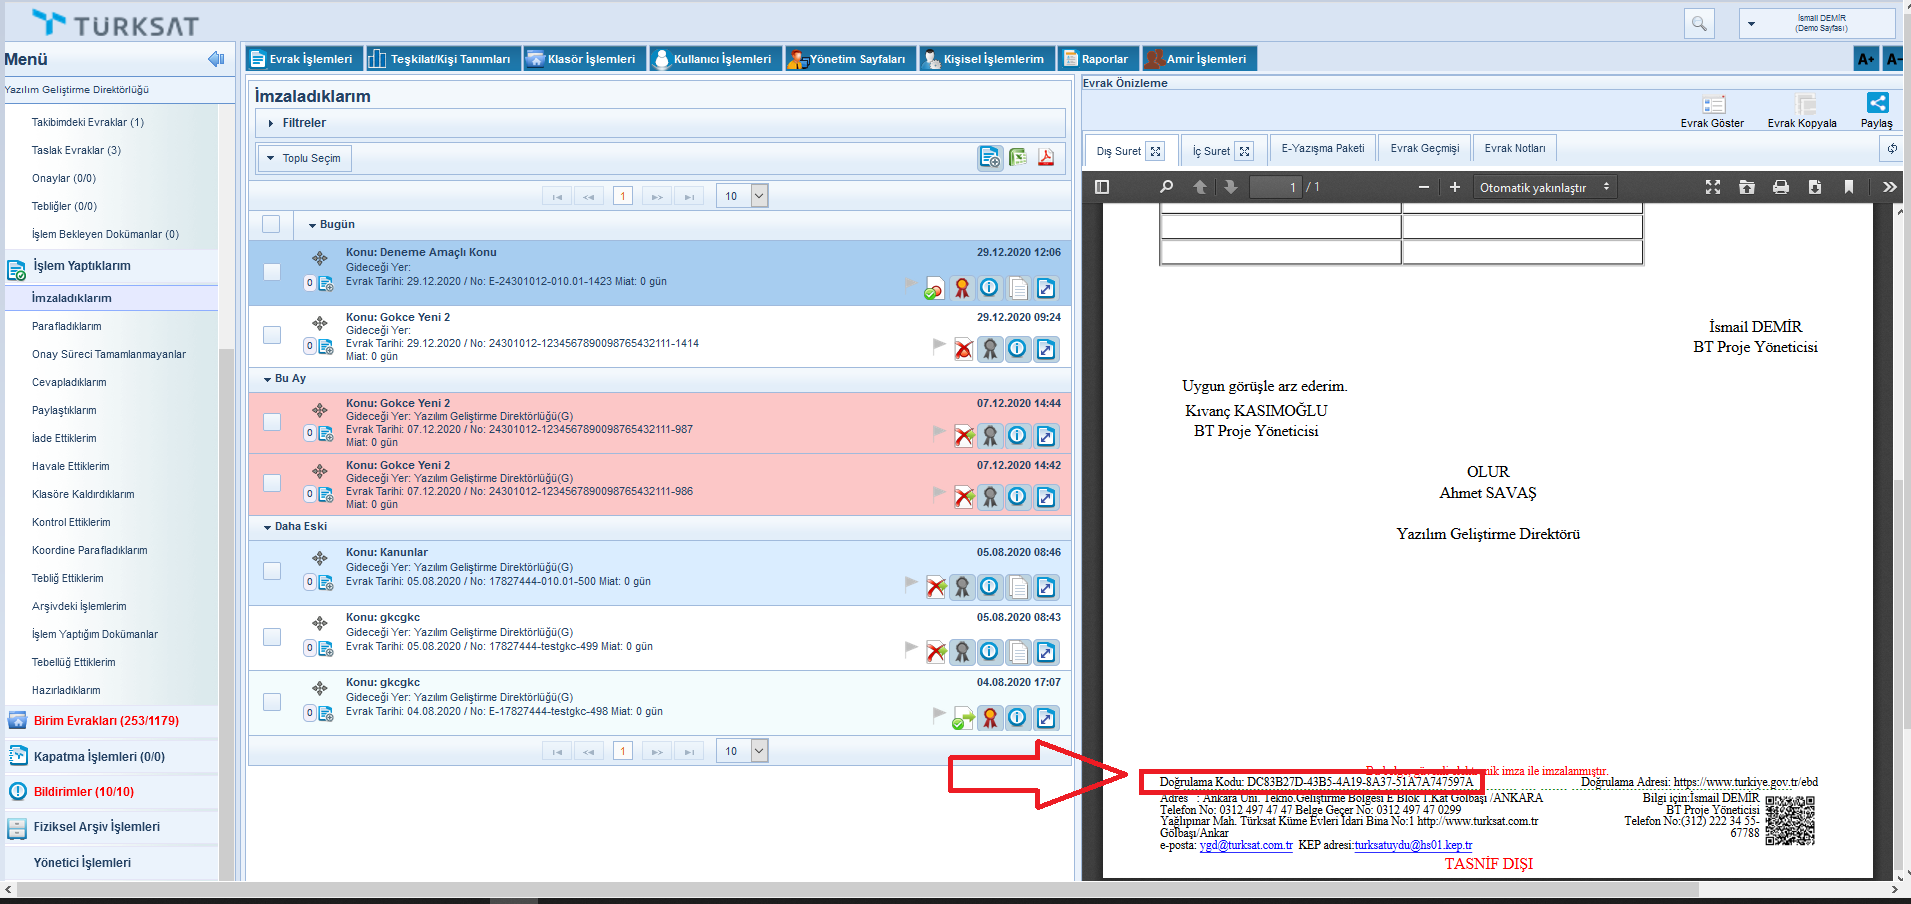Download the document from the PDF viewer

(1815, 187)
